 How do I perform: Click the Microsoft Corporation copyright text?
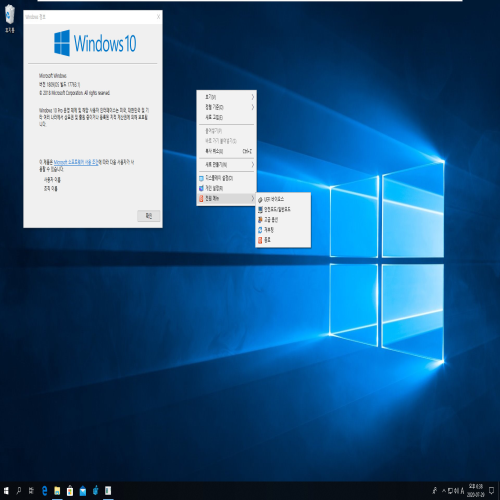pyautogui.click(x=74, y=93)
